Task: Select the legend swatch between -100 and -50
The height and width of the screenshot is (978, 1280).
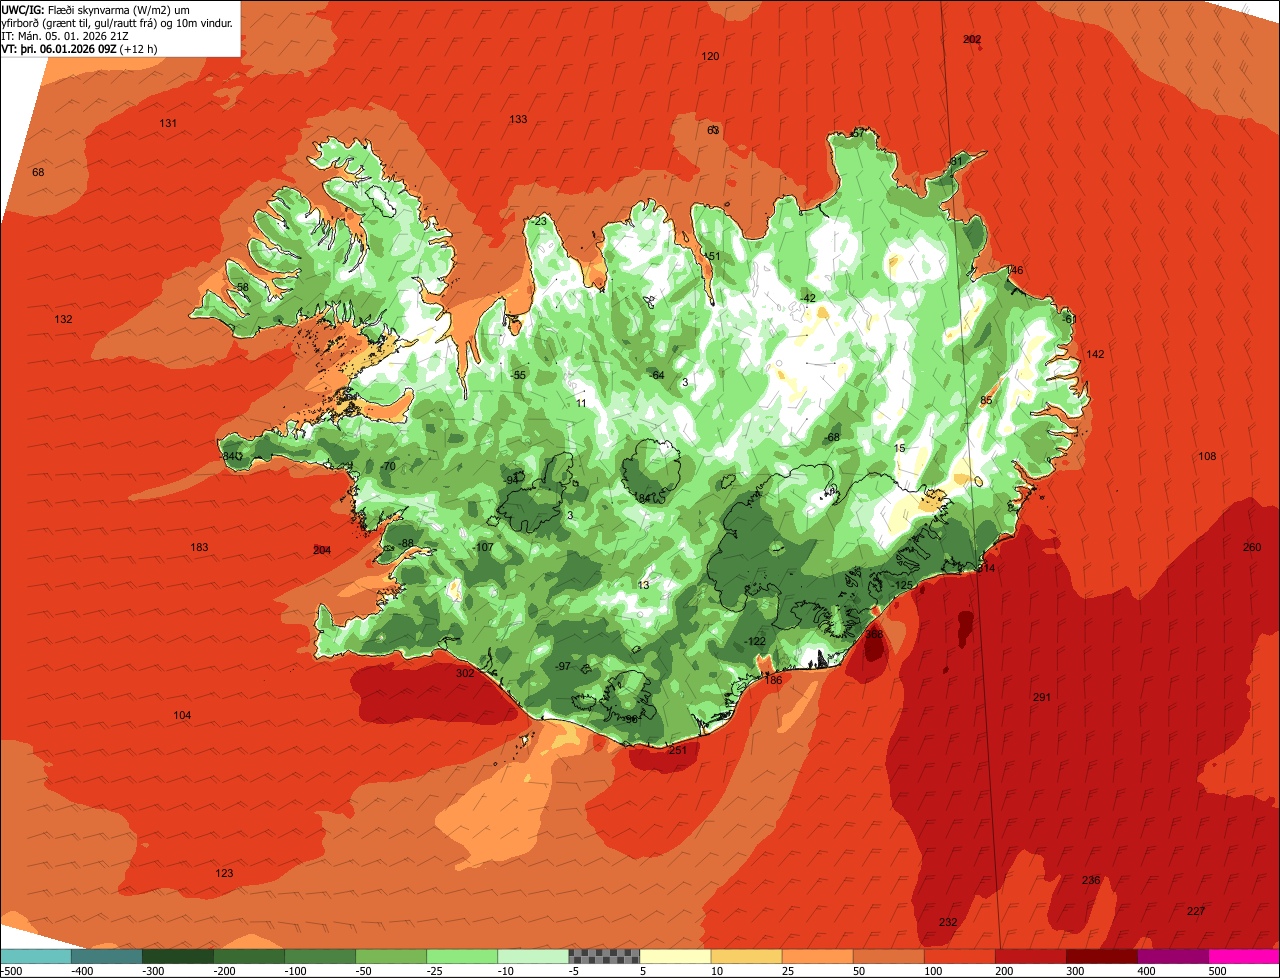Action: tap(320, 956)
